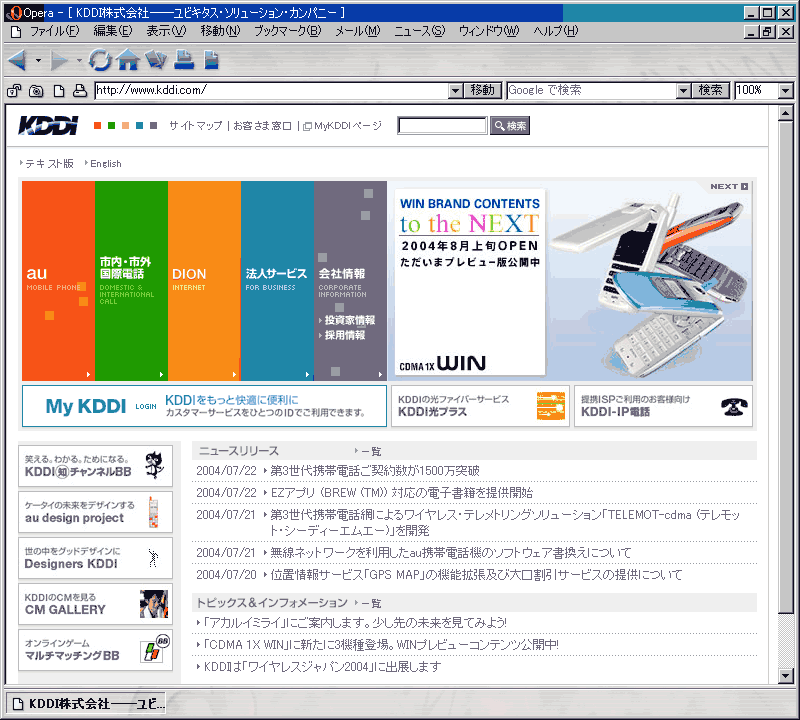Viewport: 800px width, 720px height.
Task: Open the ファイル(F) menu
Action: [x=55, y=32]
